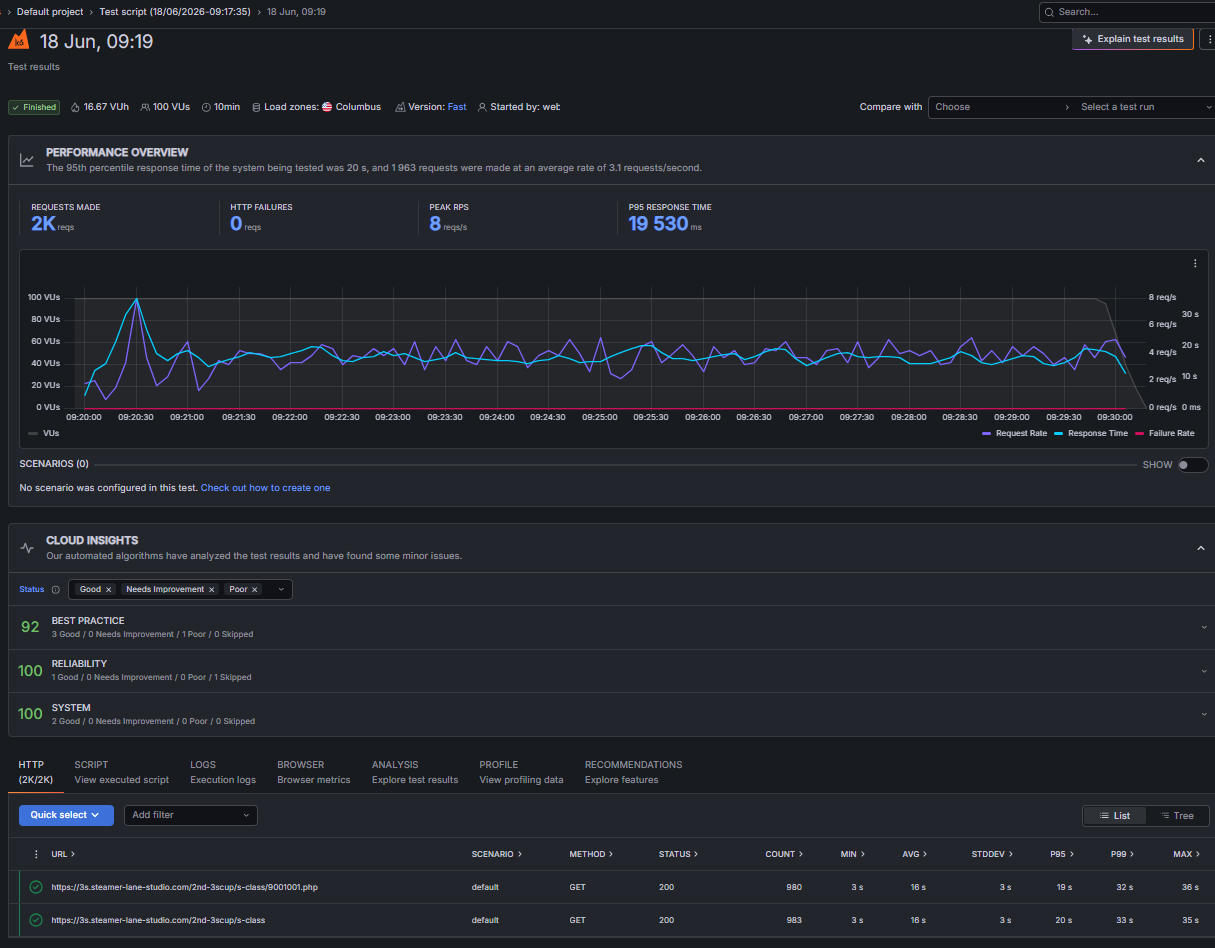Click the table column options icon
The height and width of the screenshot is (948, 1215).
coord(37,854)
